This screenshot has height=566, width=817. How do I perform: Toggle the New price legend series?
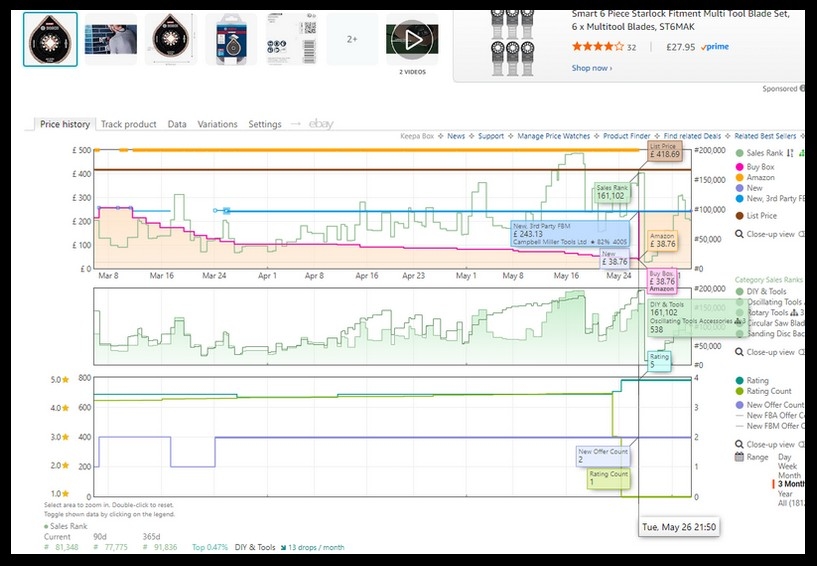tap(749, 188)
